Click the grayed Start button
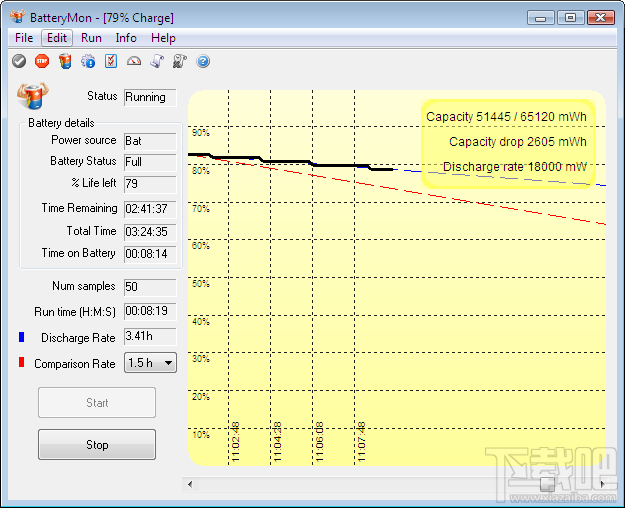This screenshot has height=508, width=625. click(97, 403)
